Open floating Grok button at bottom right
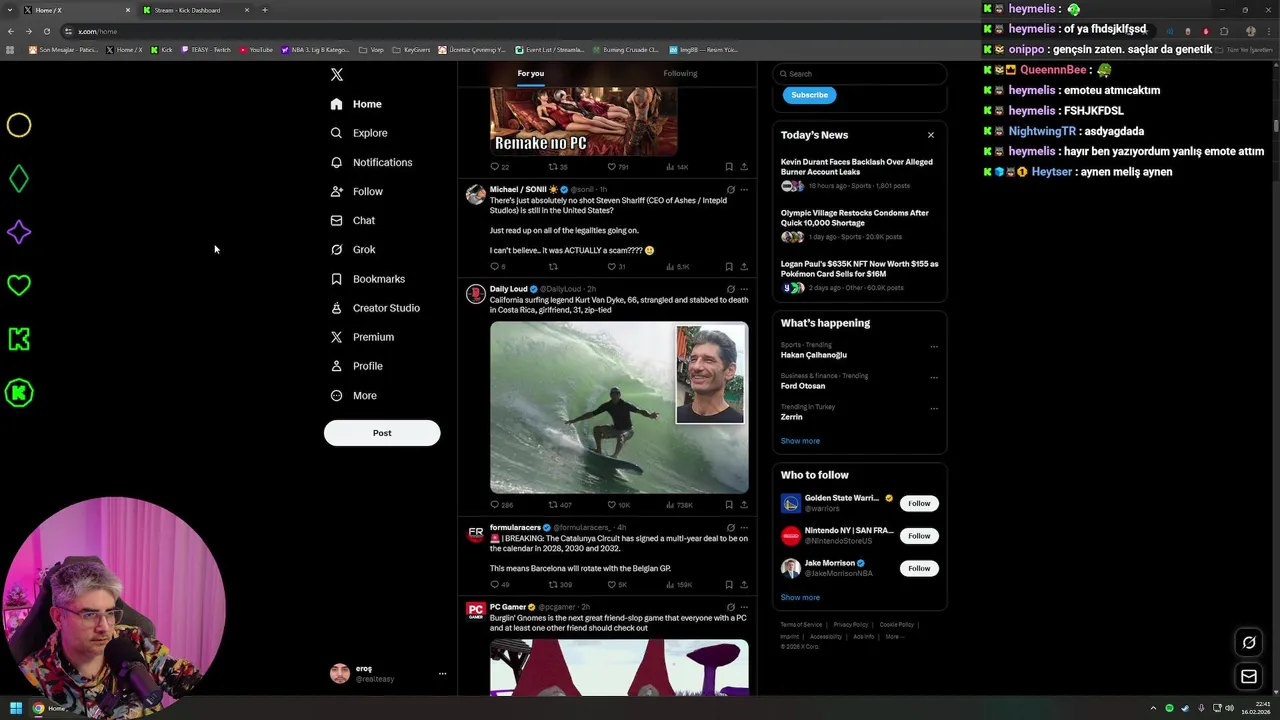The image size is (1280, 720). point(1249,643)
